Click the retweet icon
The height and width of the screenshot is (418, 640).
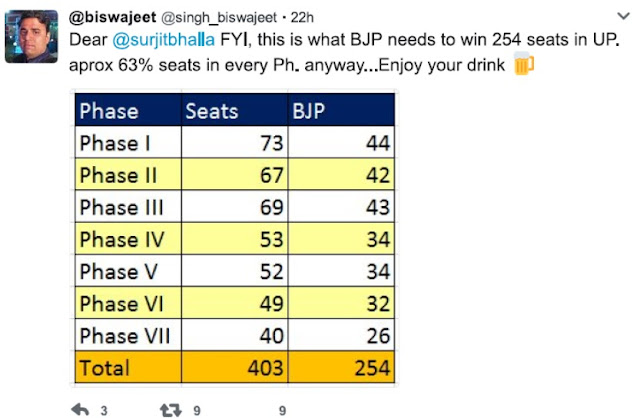[x=171, y=410]
